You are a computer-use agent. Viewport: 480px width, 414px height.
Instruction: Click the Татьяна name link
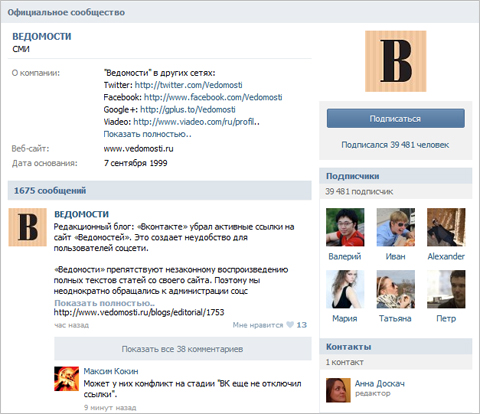[395, 319]
